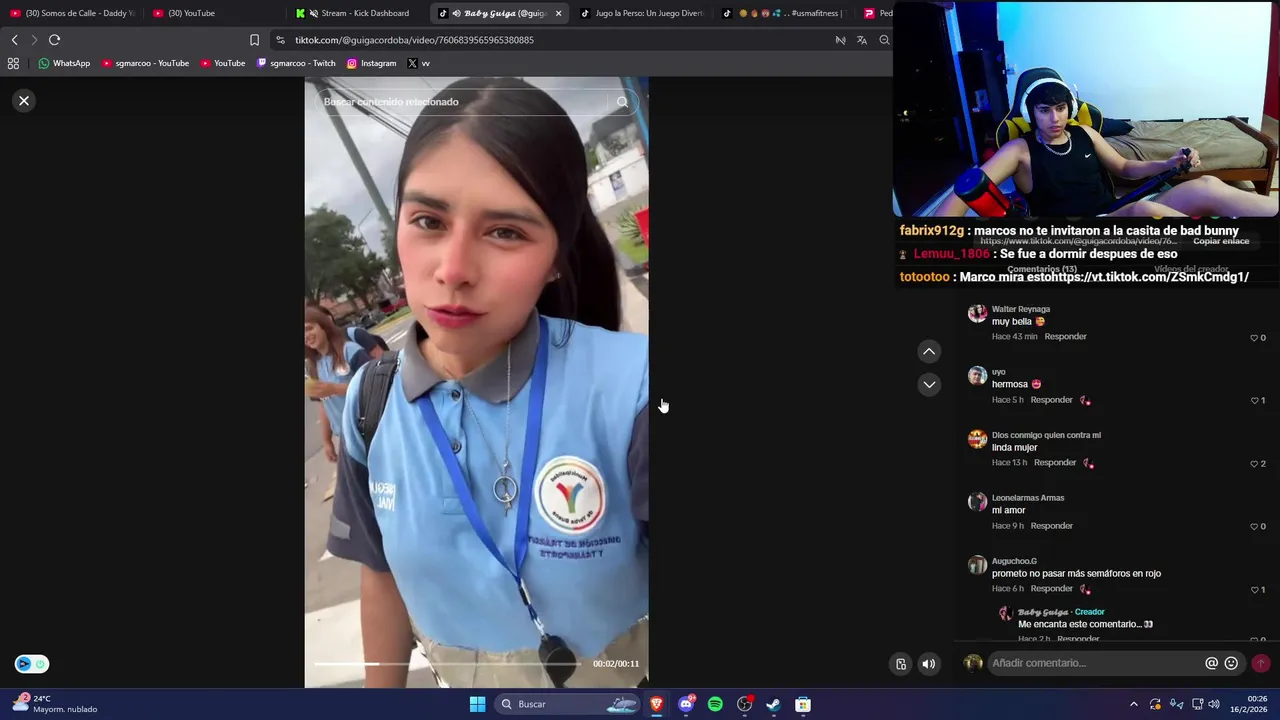1280x720 pixels.
Task: Open uyo's profile avatar
Action: click(x=977, y=377)
